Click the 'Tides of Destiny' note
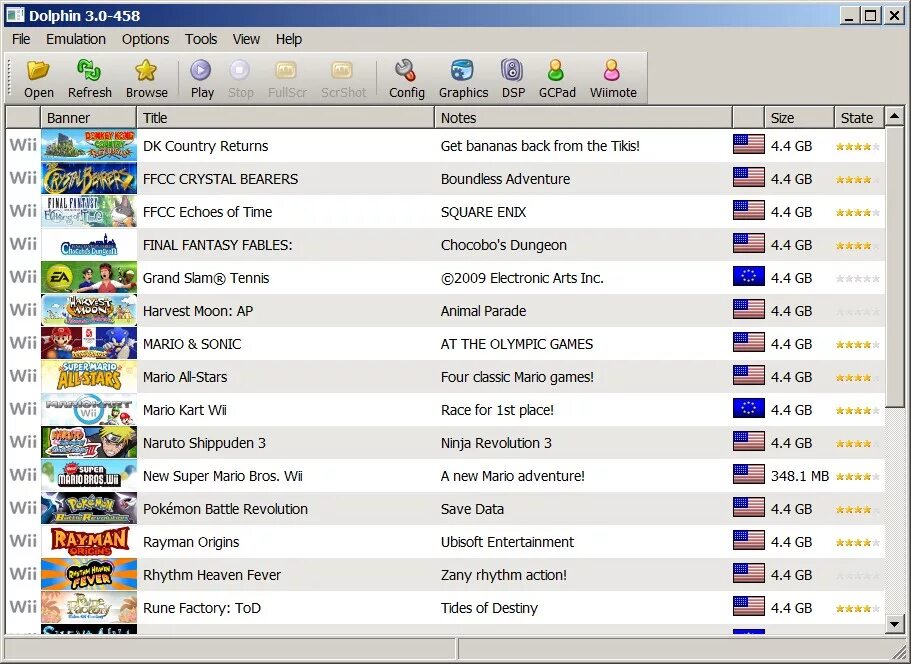 [x=489, y=608]
